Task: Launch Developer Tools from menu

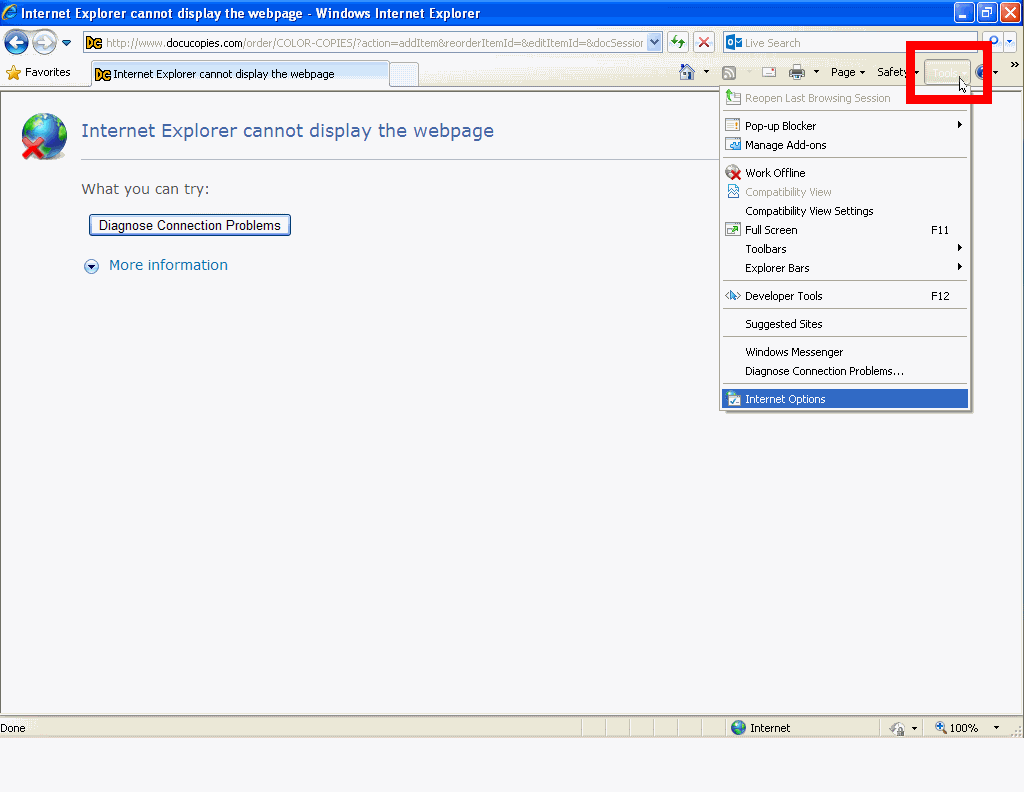Action: [845, 296]
